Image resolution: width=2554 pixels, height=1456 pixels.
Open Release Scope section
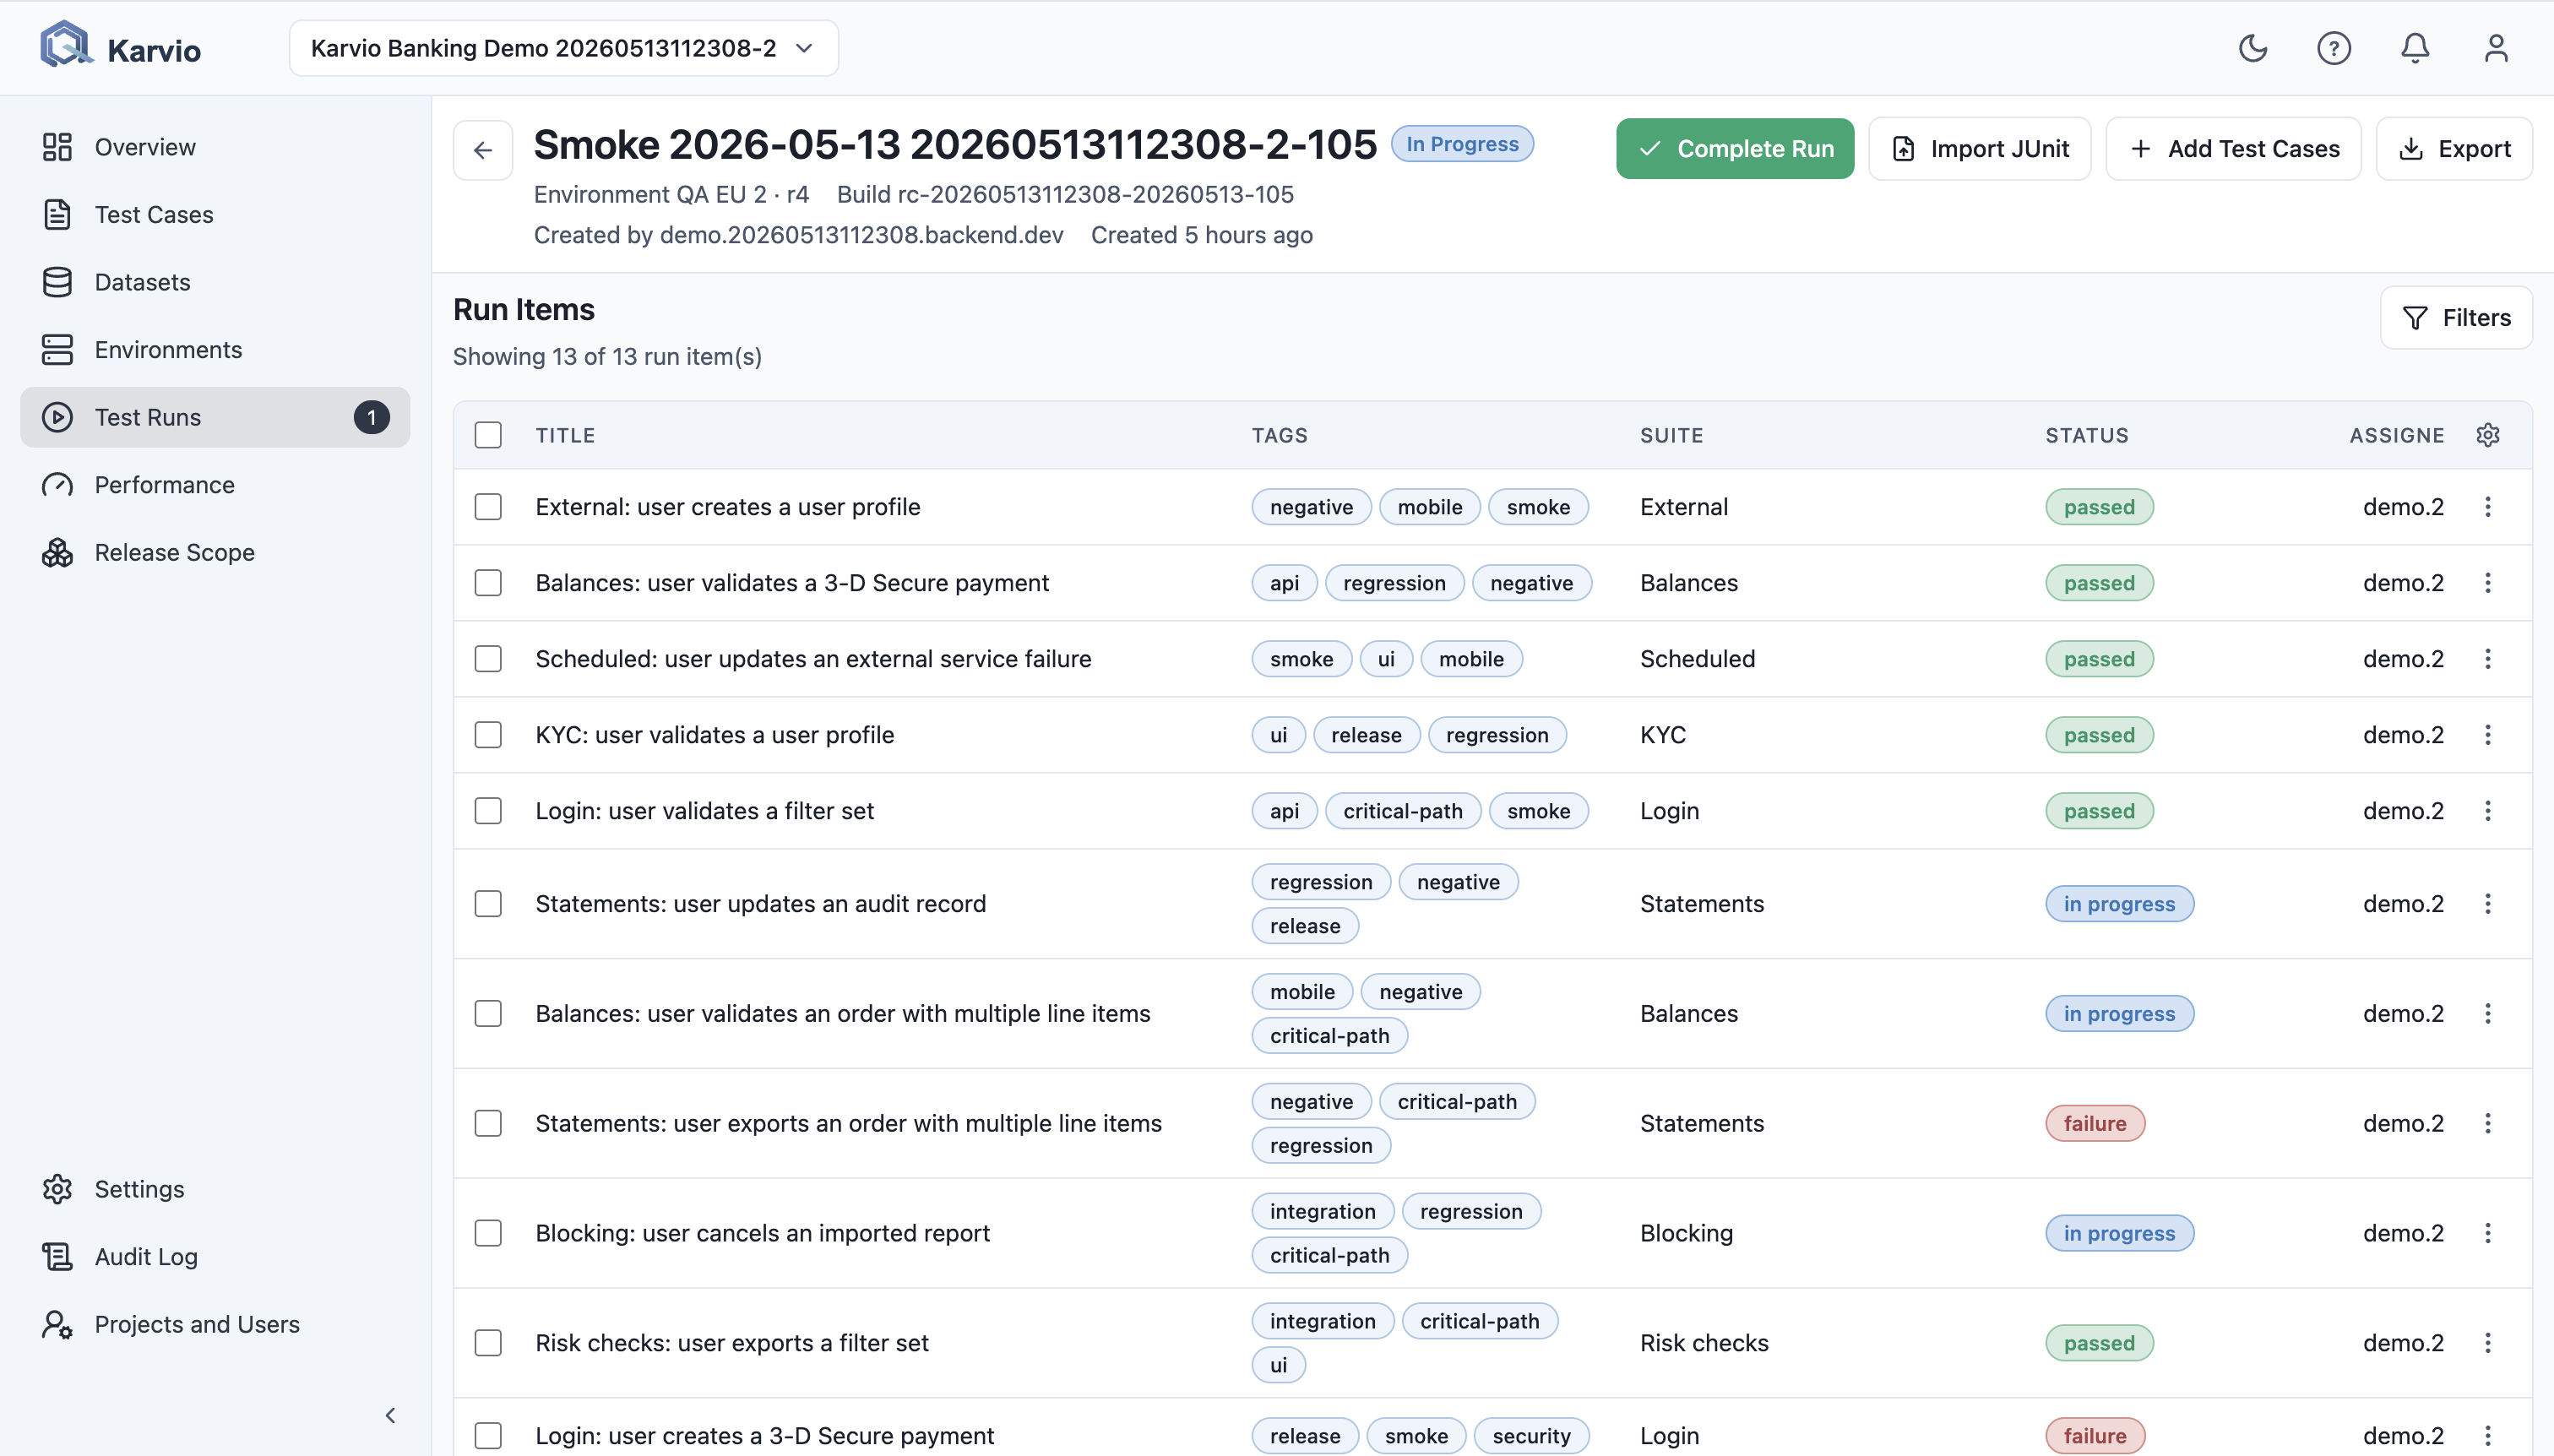(215, 553)
